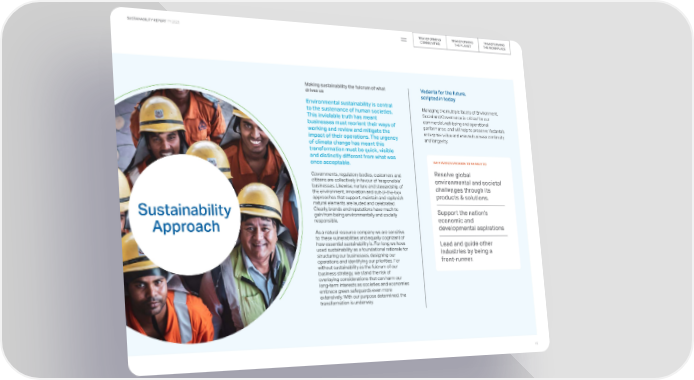Open the Transforming Communities tab
The image size is (694, 380).
pos(430,41)
